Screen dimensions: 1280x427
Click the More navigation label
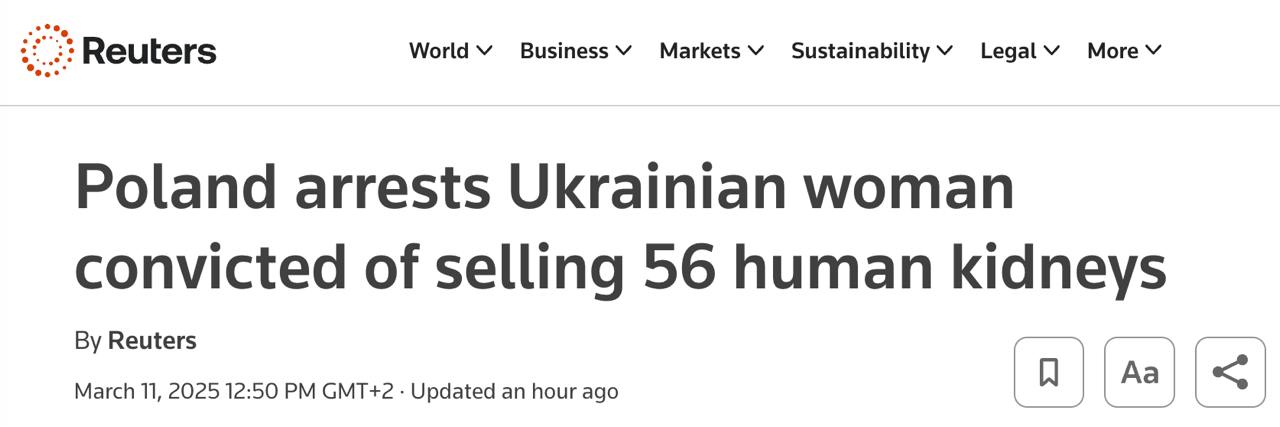tap(1112, 51)
